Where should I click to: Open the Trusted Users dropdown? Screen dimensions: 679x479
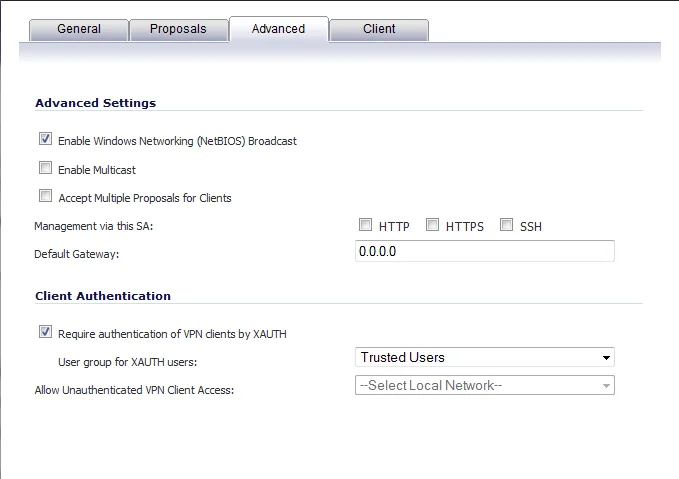(484, 357)
